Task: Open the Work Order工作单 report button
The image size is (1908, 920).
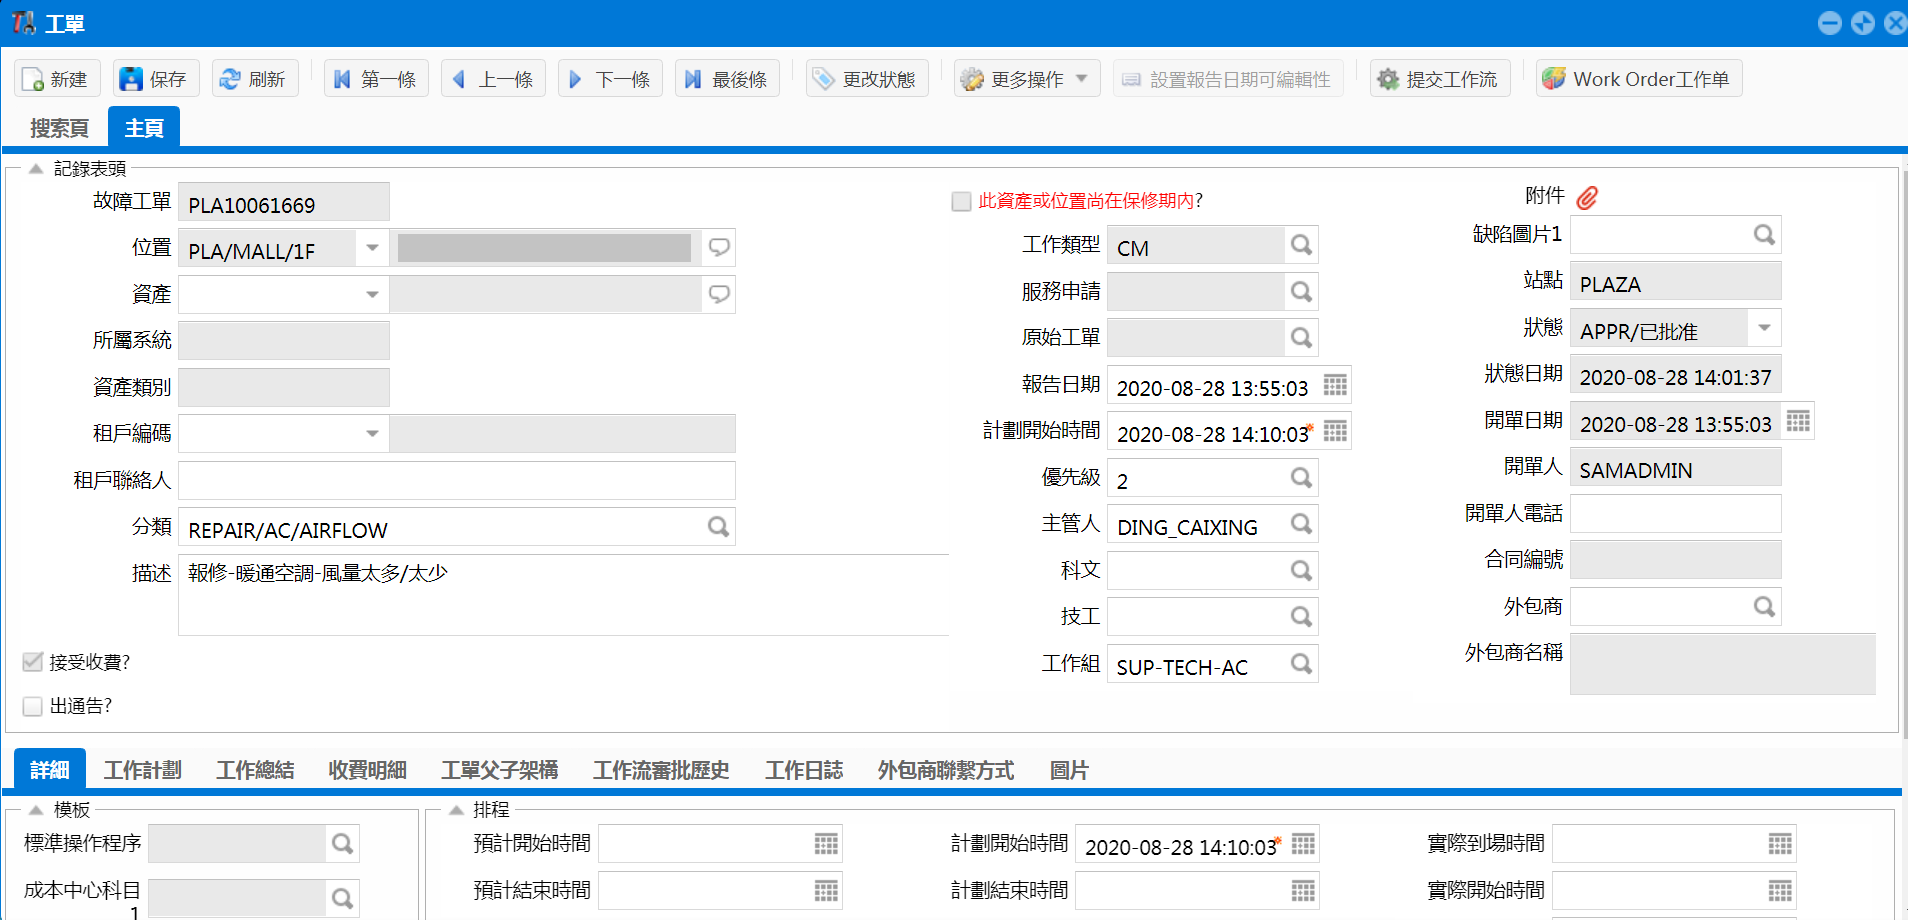Action: coord(1639,79)
